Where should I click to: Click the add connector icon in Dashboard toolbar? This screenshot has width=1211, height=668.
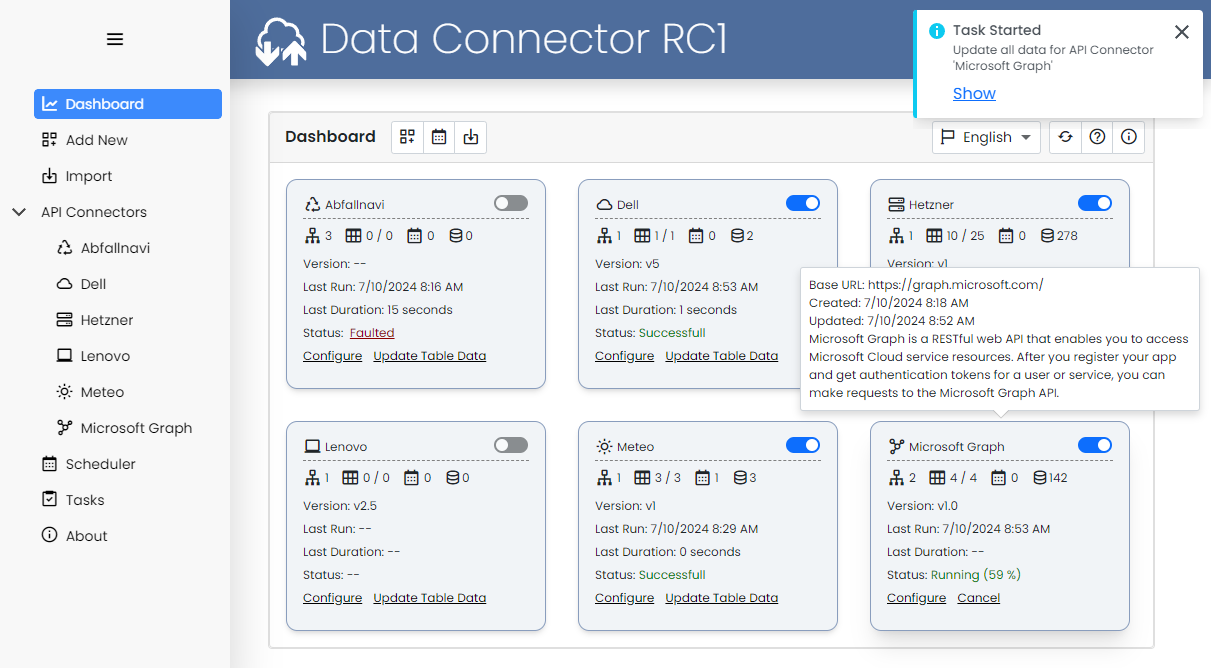407,137
